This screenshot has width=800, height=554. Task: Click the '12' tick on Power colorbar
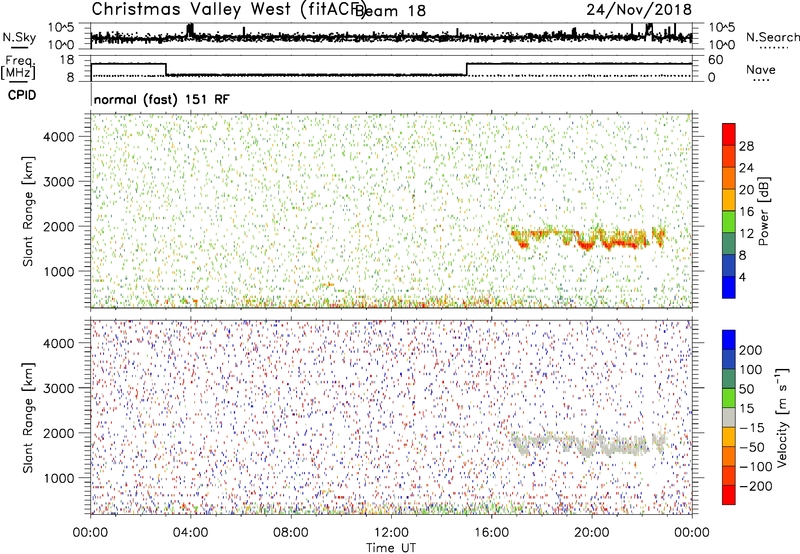tap(746, 234)
